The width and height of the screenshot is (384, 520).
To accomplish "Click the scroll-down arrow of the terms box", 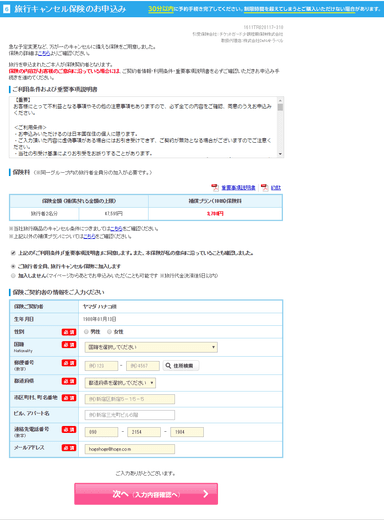I will [280, 154].
